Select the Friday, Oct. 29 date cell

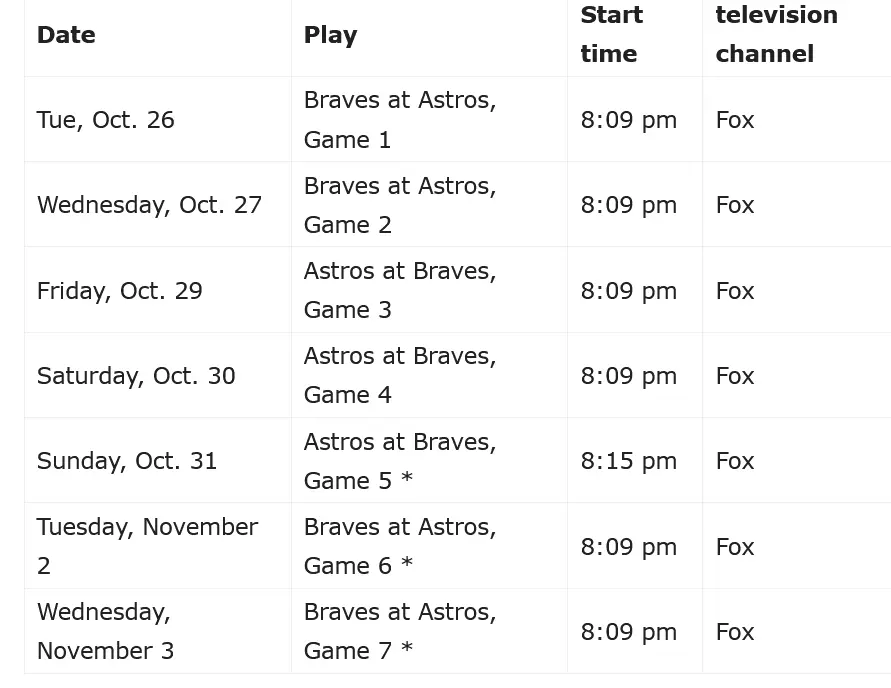tap(119, 291)
